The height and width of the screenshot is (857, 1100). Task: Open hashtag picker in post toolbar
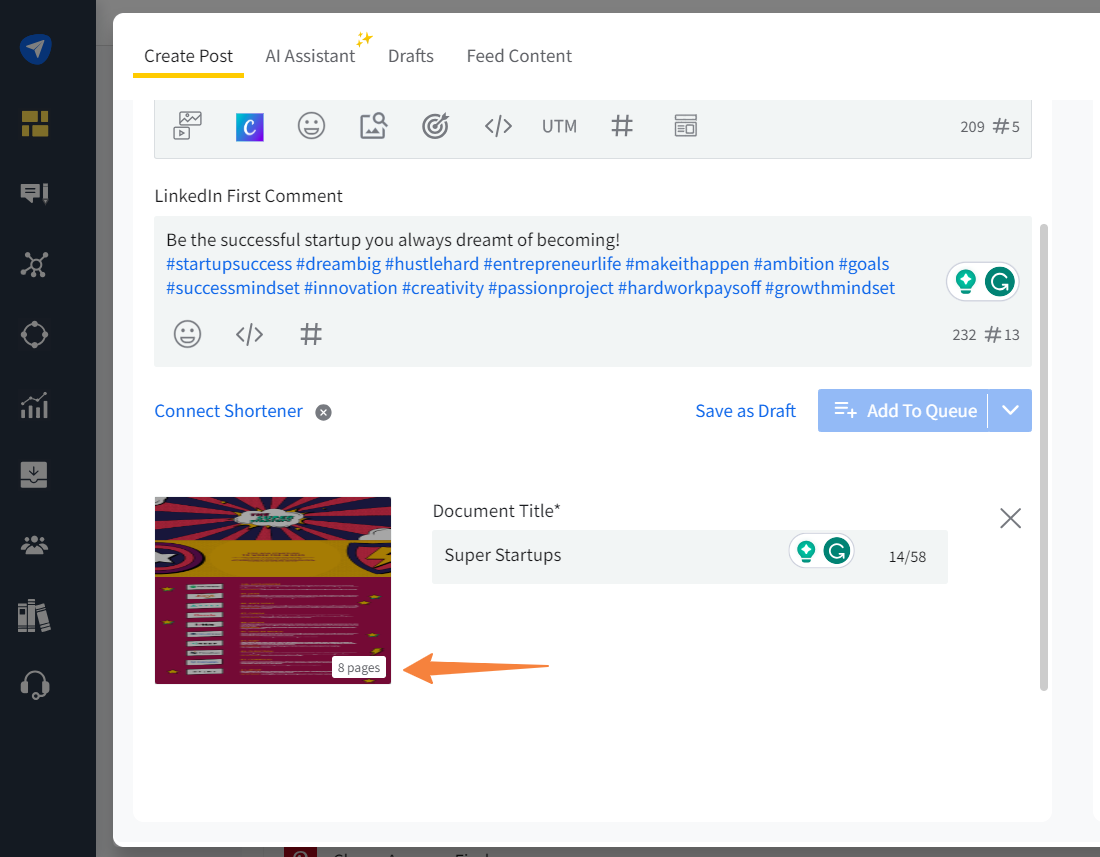pos(622,126)
